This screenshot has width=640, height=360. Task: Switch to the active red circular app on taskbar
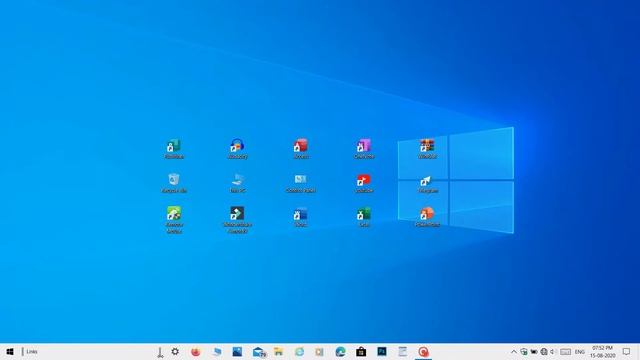(423, 351)
